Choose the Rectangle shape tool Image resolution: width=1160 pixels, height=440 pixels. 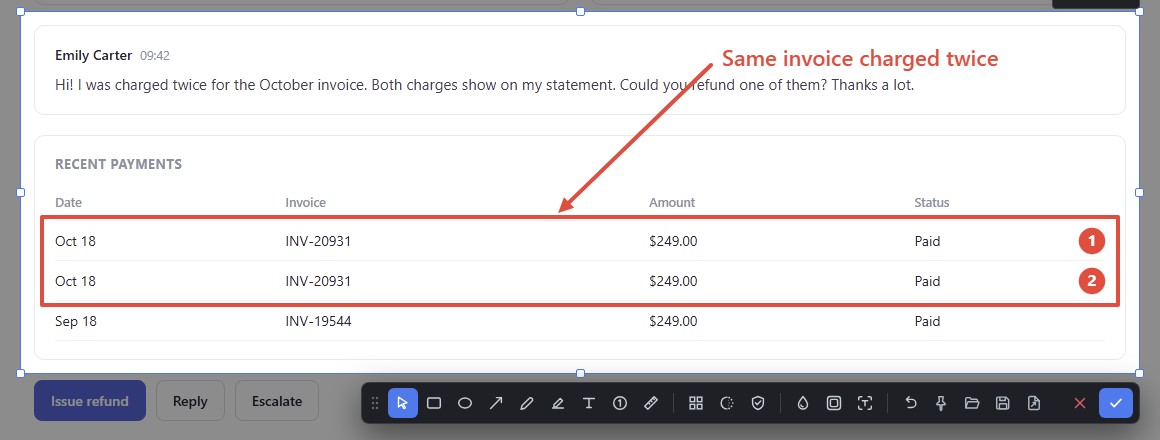click(434, 403)
